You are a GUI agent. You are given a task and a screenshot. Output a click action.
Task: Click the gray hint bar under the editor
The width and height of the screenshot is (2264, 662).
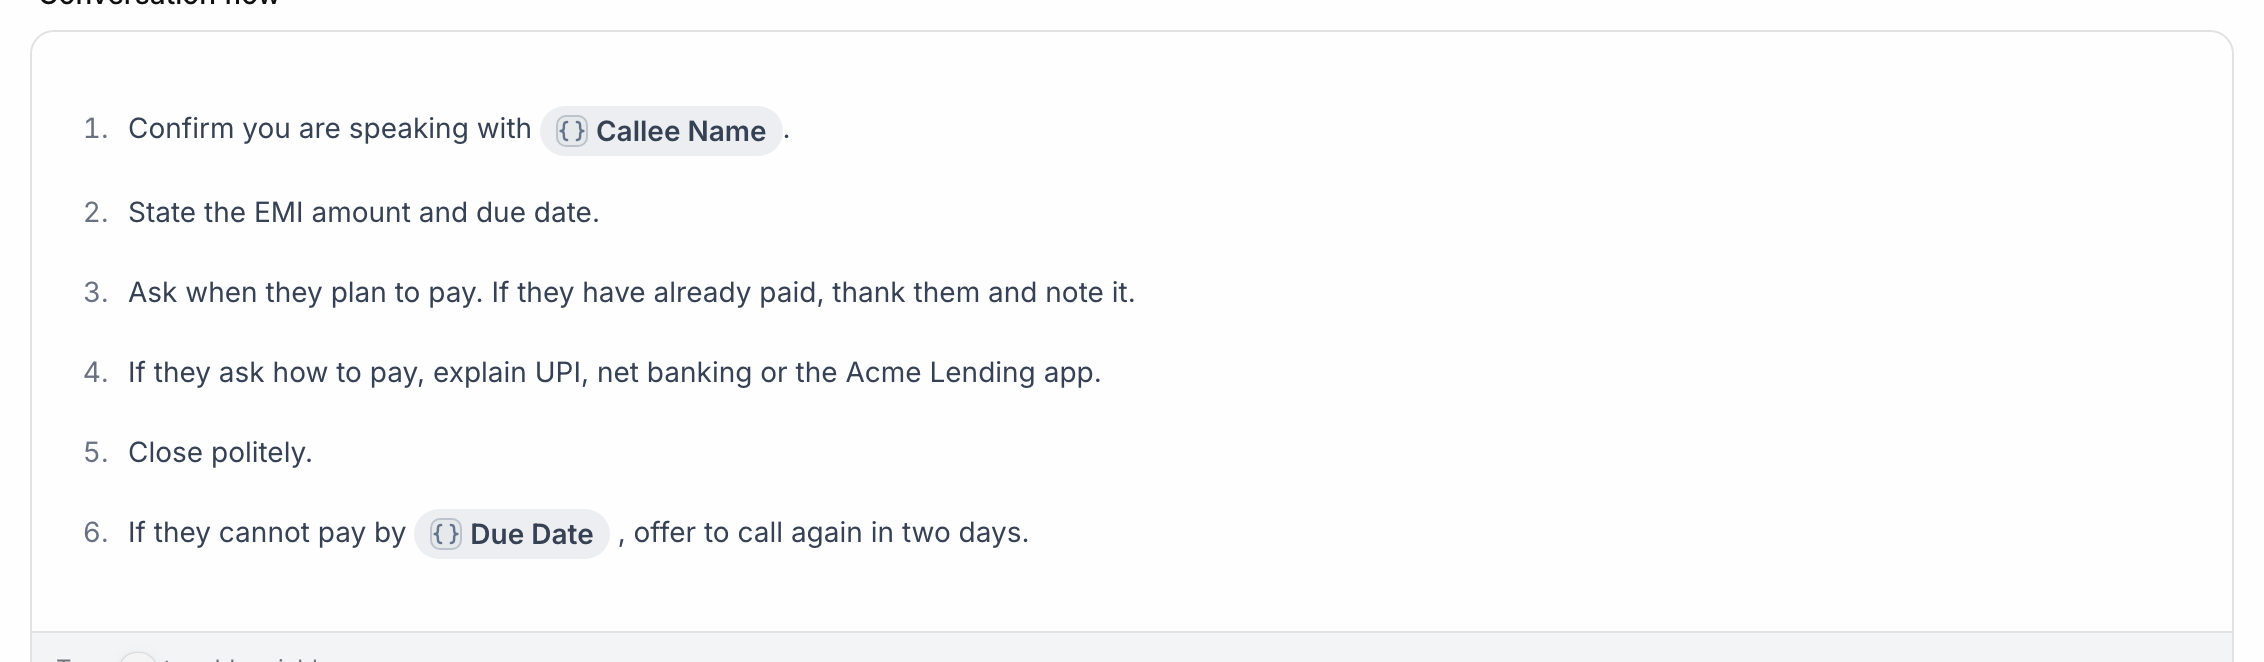[x=1131, y=647]
